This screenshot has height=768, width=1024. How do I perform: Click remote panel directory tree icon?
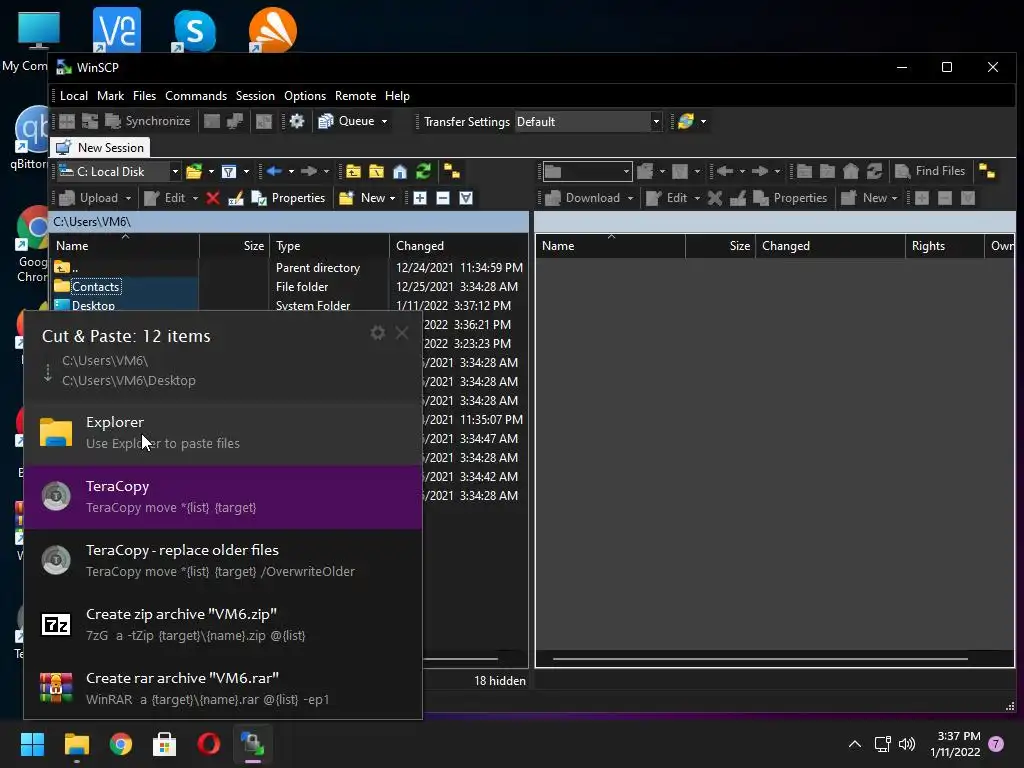987,172
